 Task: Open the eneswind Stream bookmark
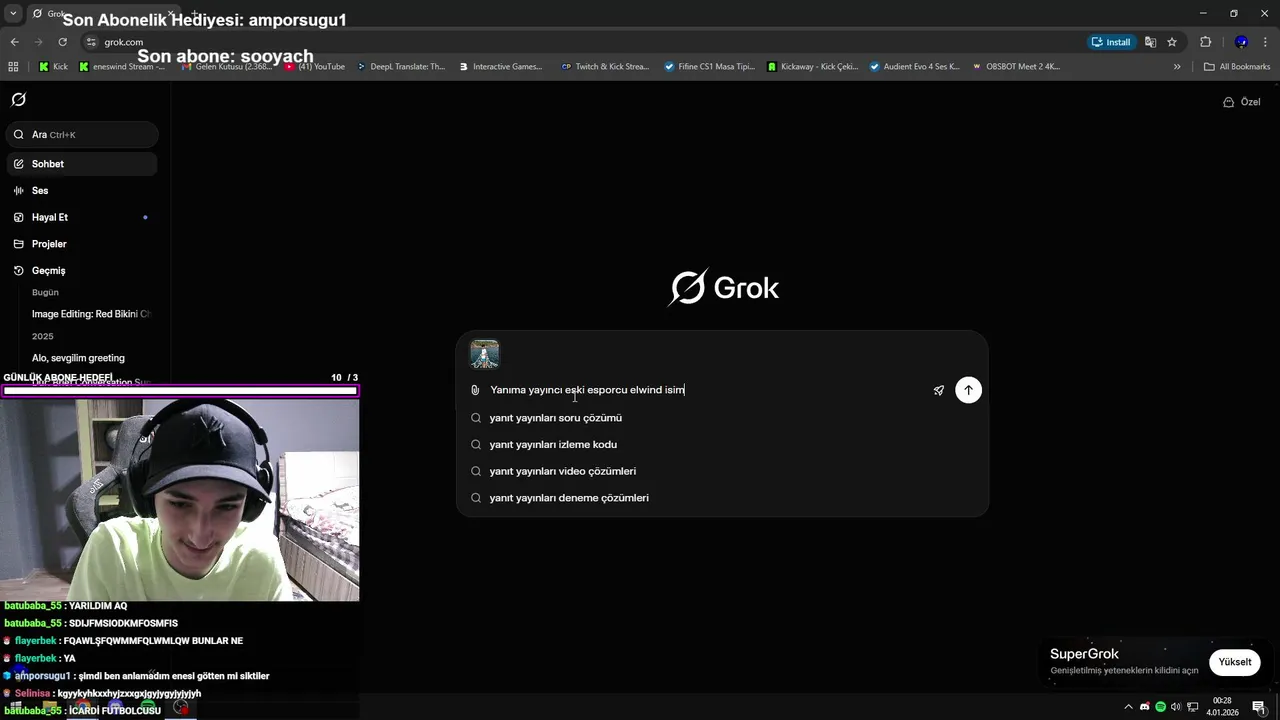pos(122,67)
